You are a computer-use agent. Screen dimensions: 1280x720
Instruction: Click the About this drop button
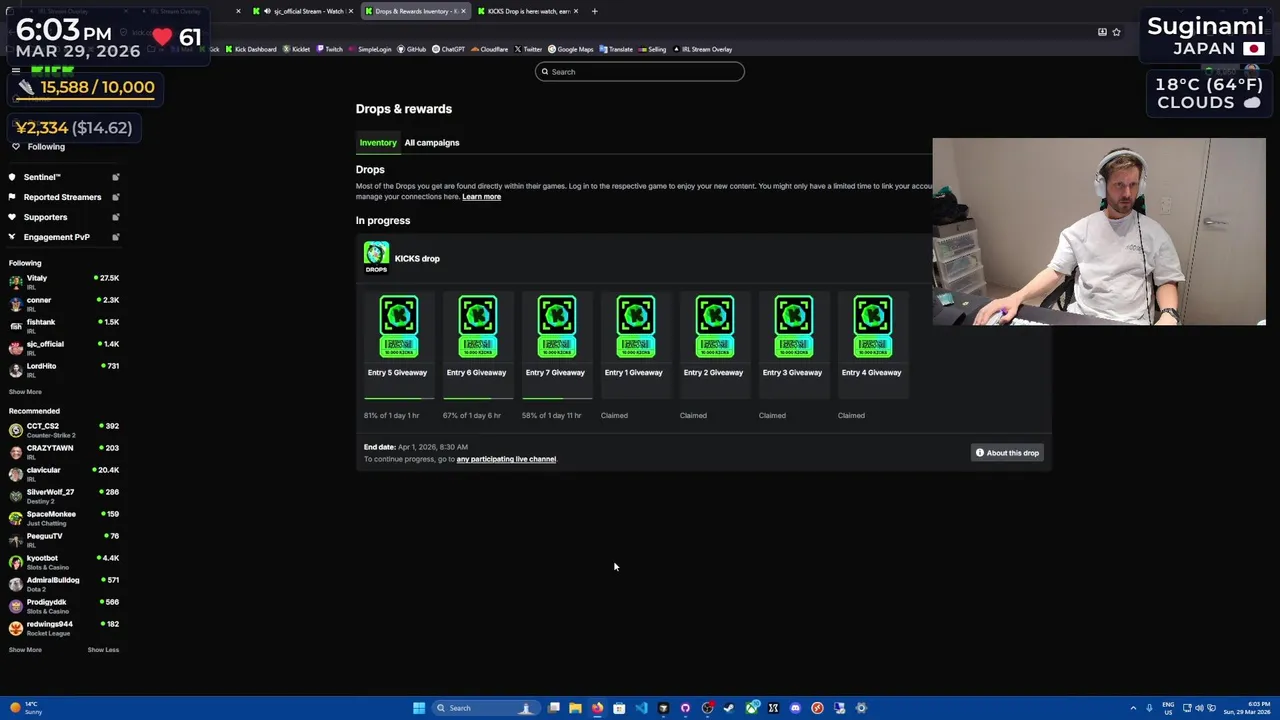pos(1008,453)
